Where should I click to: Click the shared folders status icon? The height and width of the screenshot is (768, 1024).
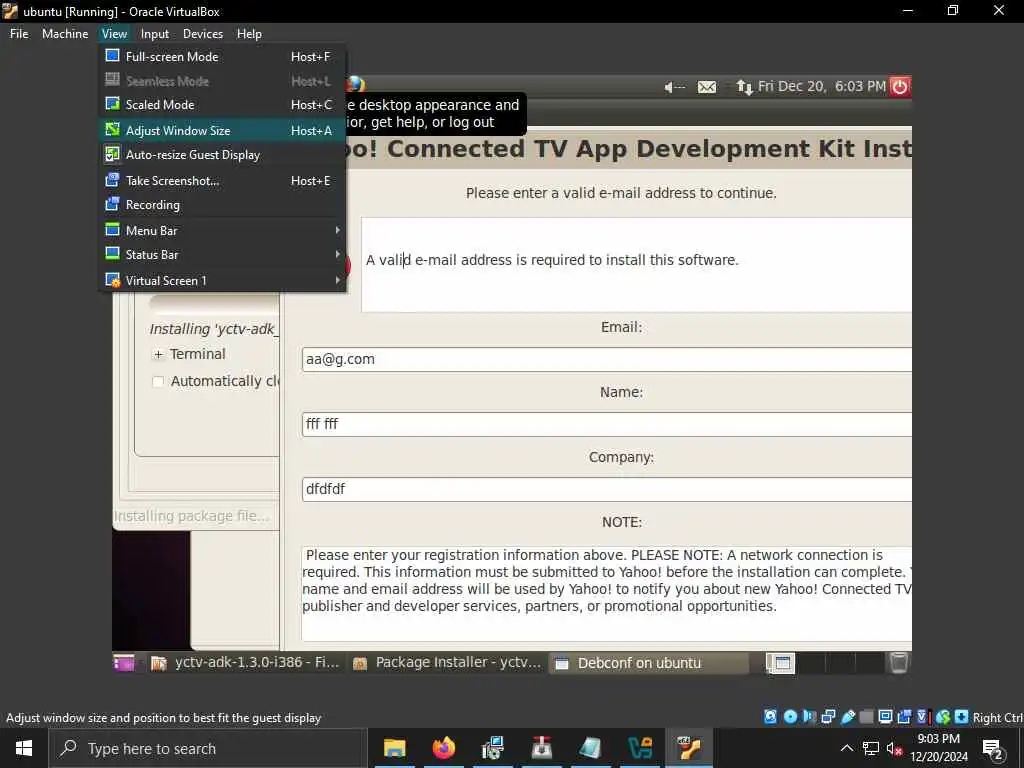(867, 717)
